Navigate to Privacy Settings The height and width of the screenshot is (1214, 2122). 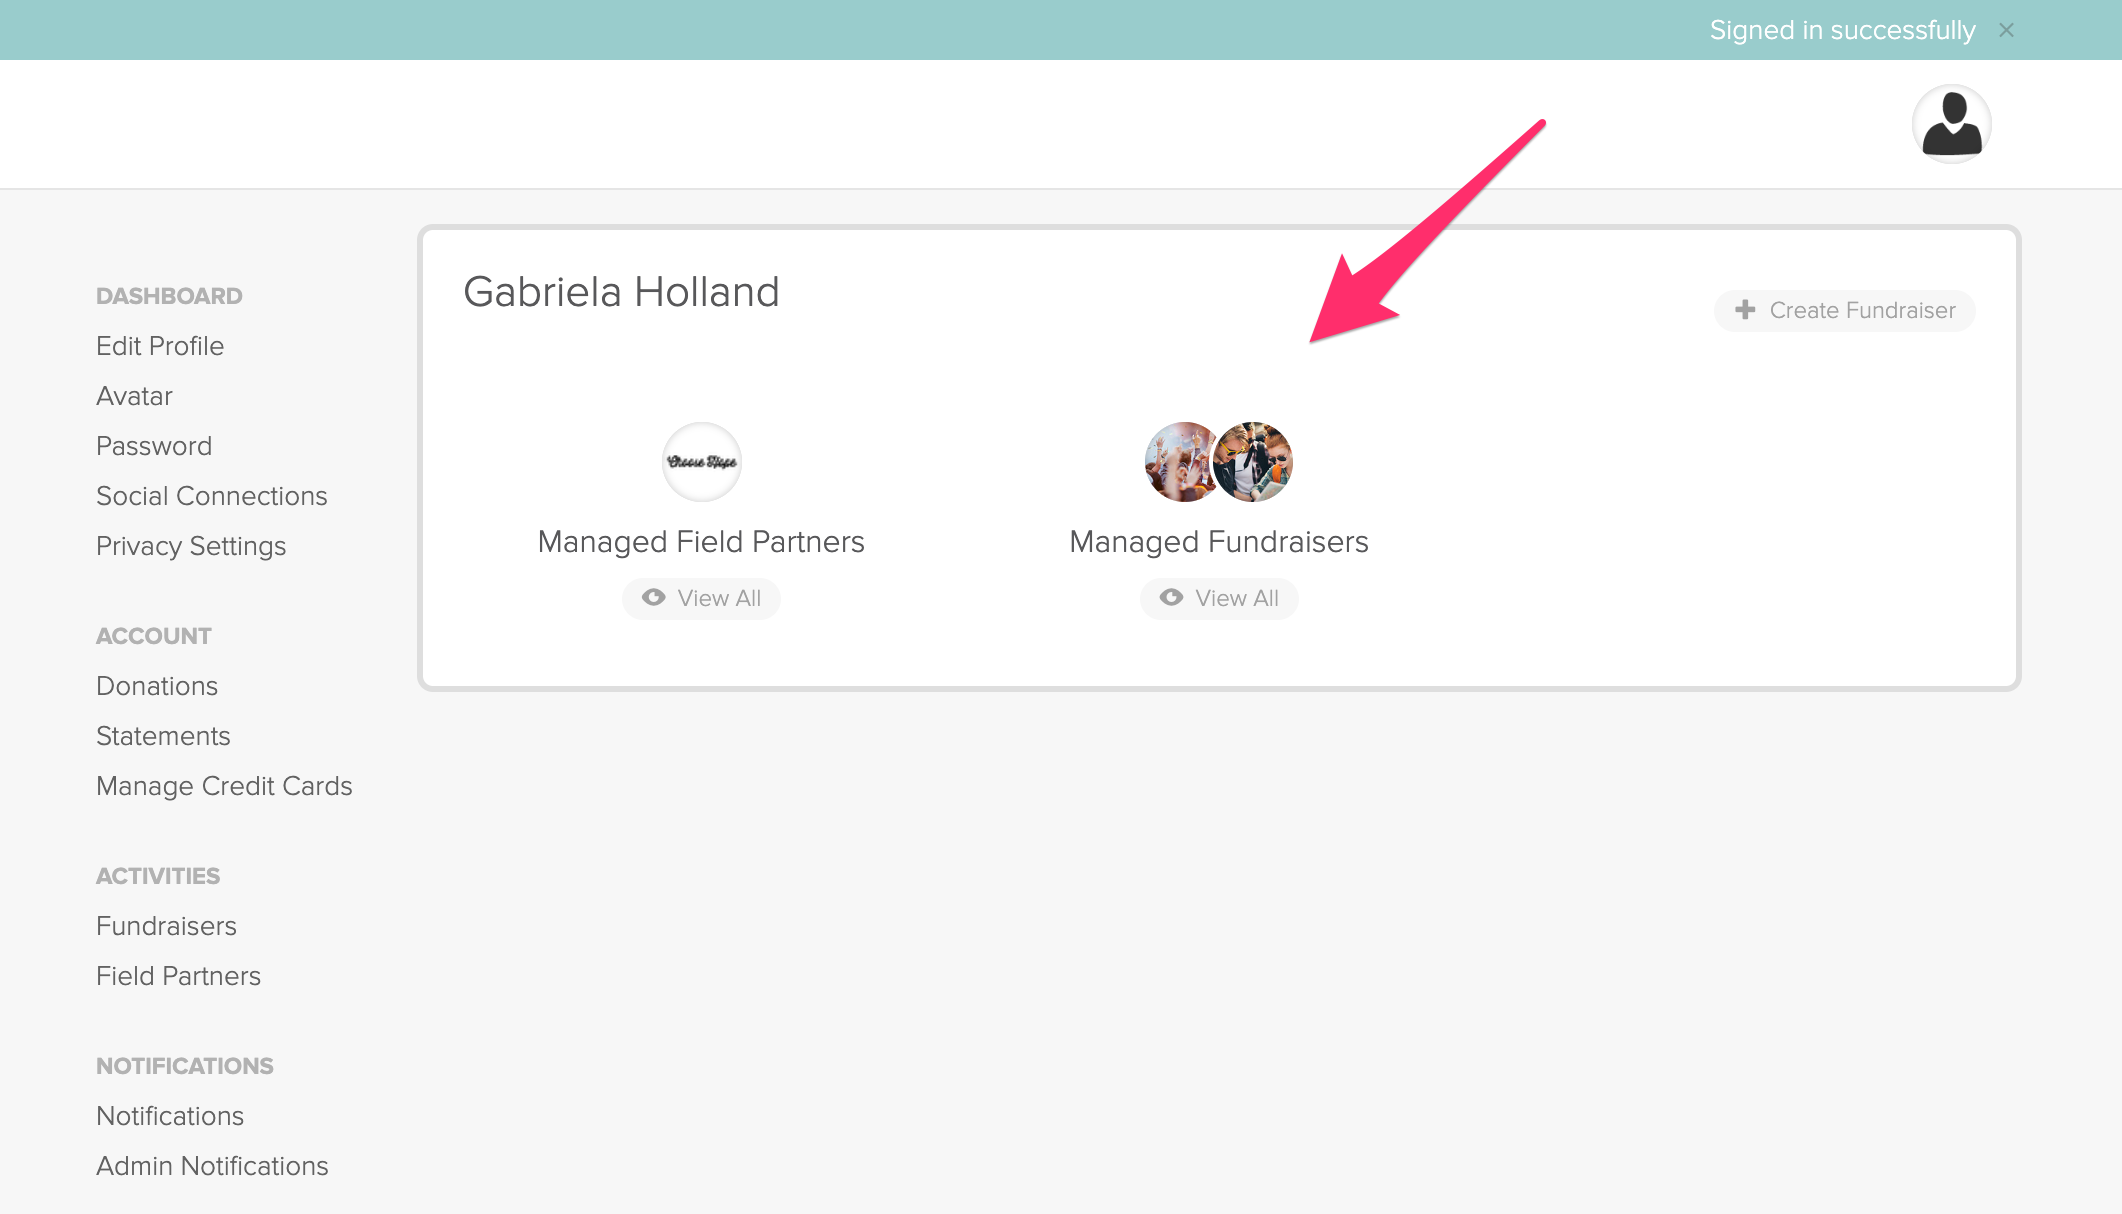point(191,546)
